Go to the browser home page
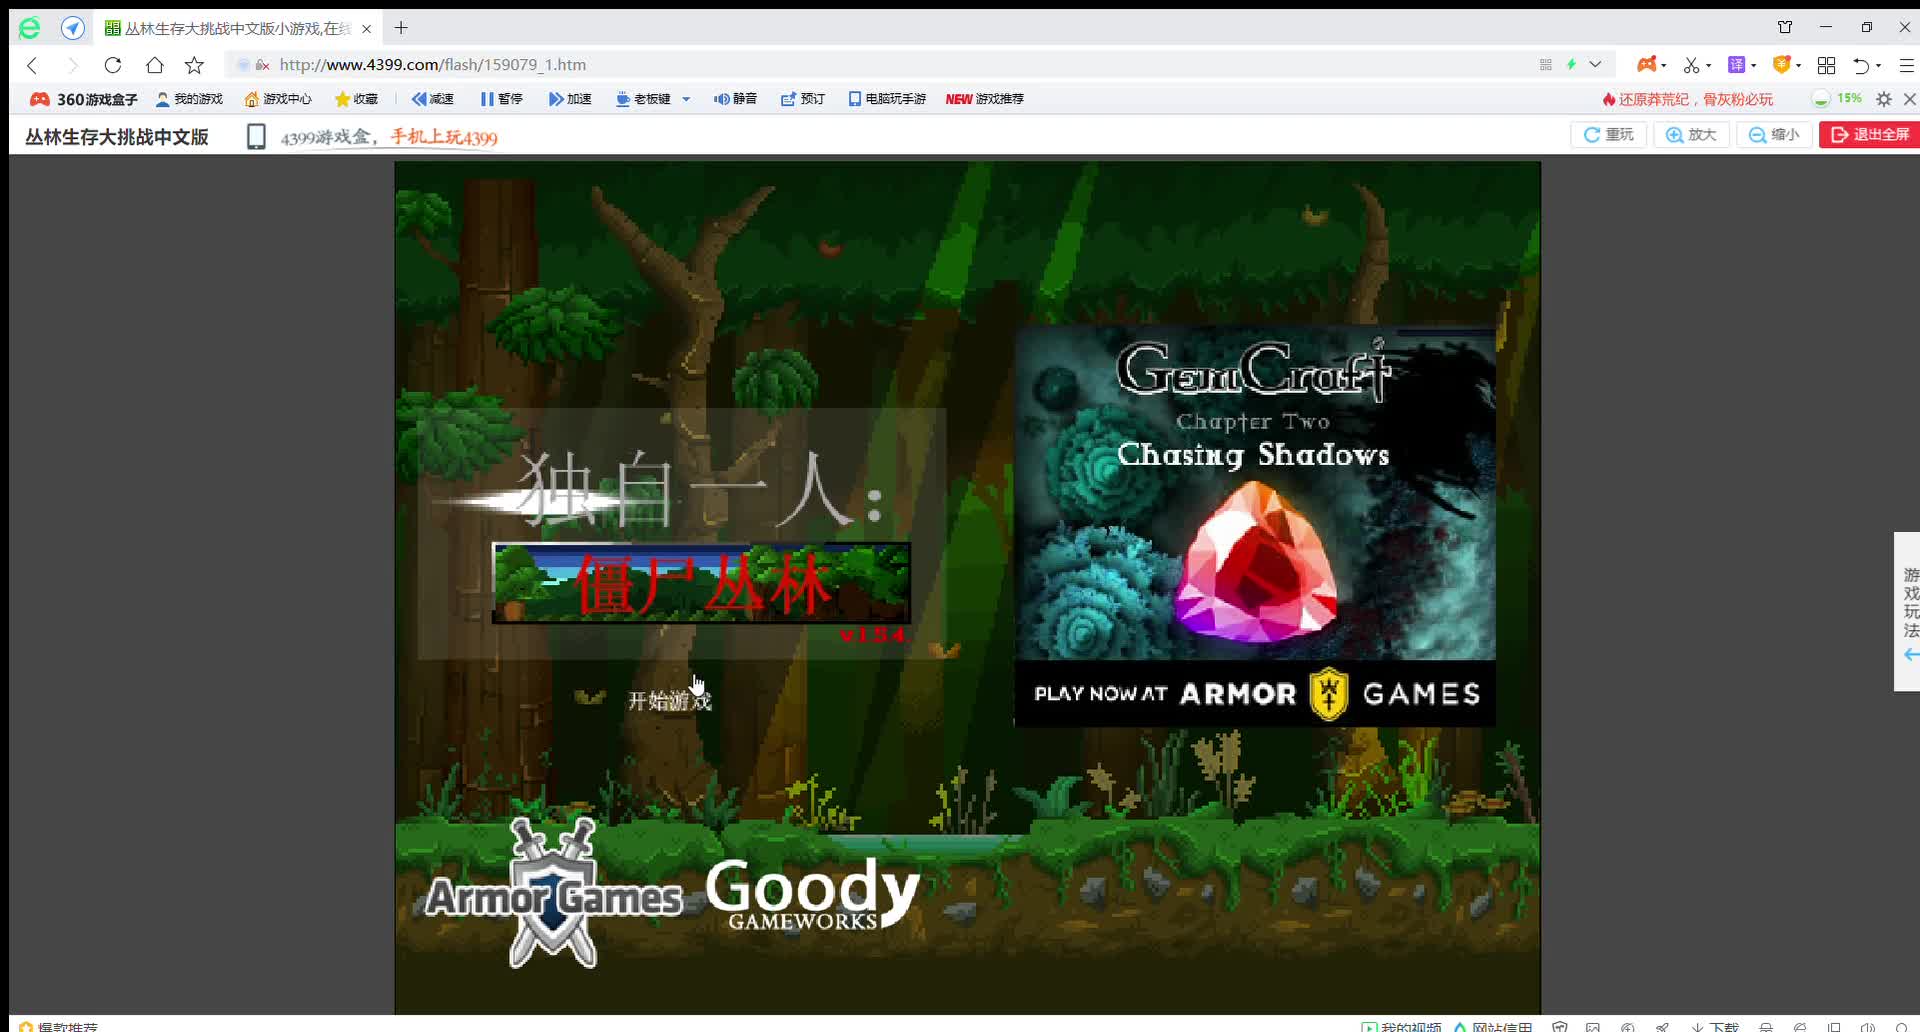The width and height of the screenshot is (1920, 1032). pyautogui.click(x=154, y=65)
